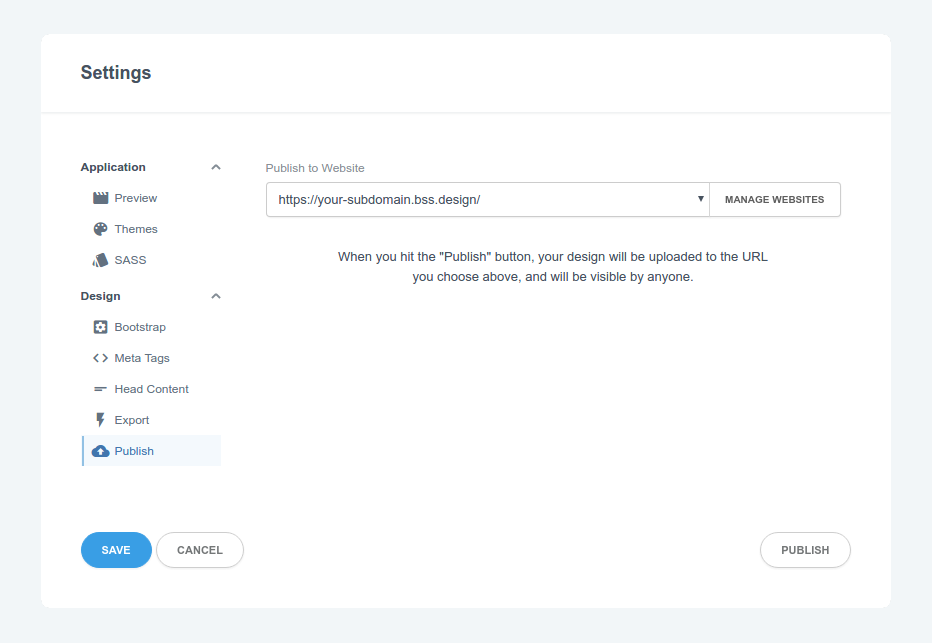
Task: Click the Design section heading
Action: [x=100, y=296]
